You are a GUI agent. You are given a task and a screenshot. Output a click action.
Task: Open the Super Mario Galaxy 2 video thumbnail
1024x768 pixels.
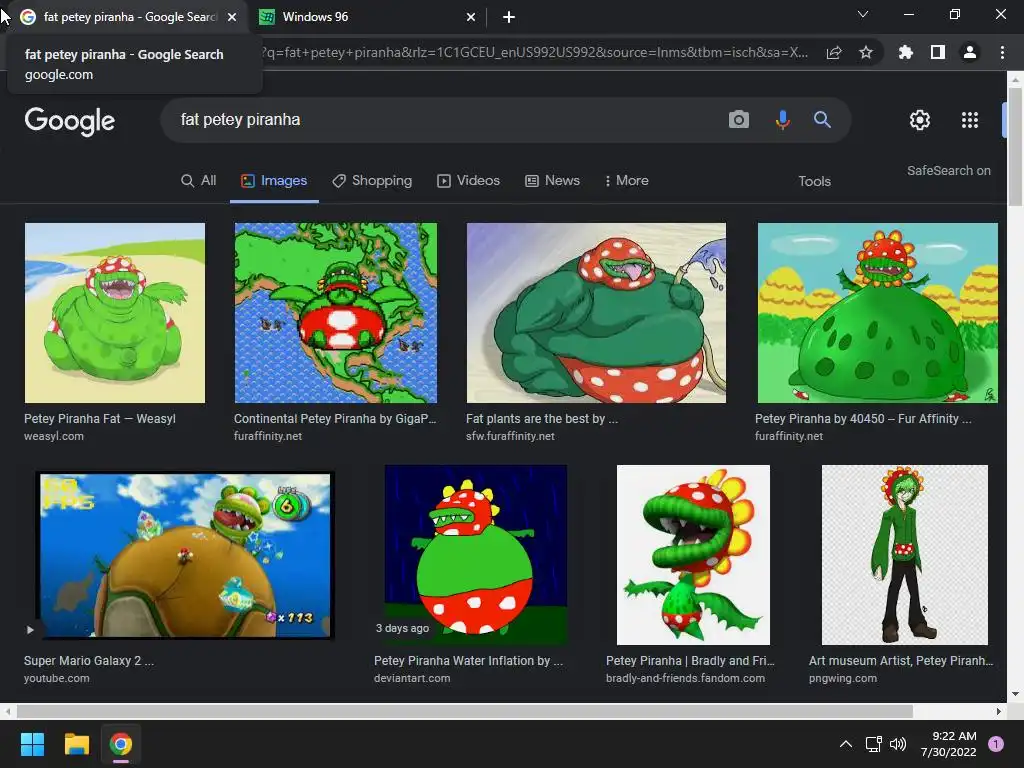pos(185,555)
